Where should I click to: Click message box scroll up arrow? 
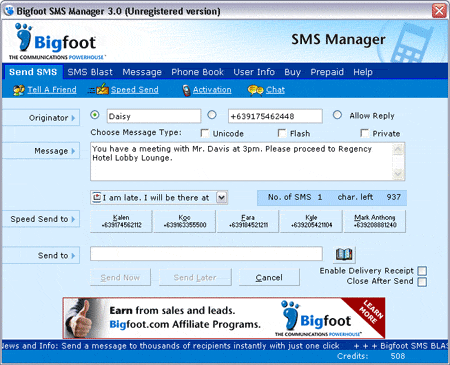398,149
